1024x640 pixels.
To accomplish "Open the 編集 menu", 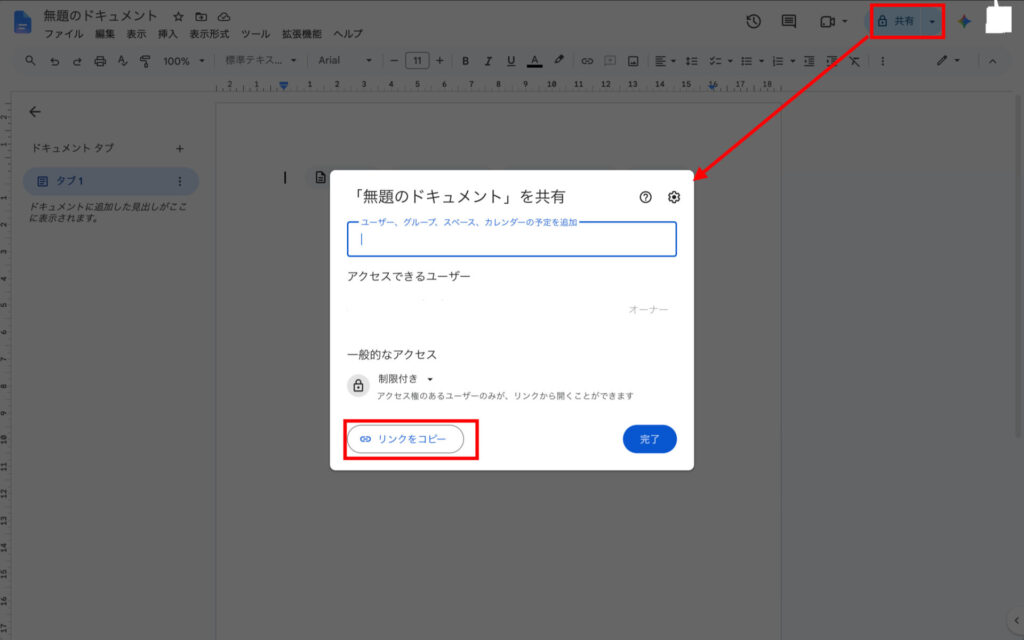I will [104, 34].
